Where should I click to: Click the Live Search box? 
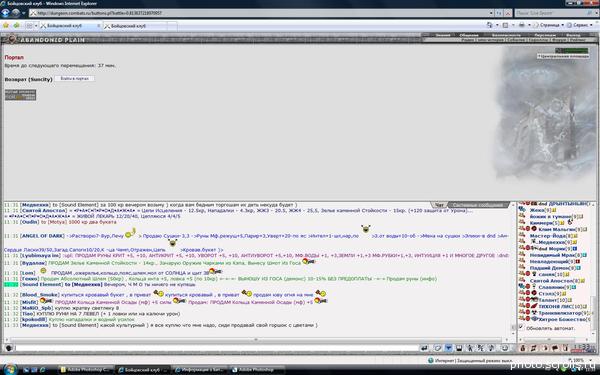click(551, 13)
